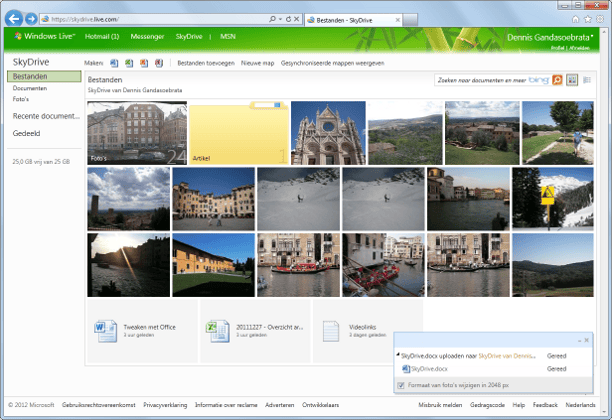Refresh the page in address bar

click(x=288, y=19)
